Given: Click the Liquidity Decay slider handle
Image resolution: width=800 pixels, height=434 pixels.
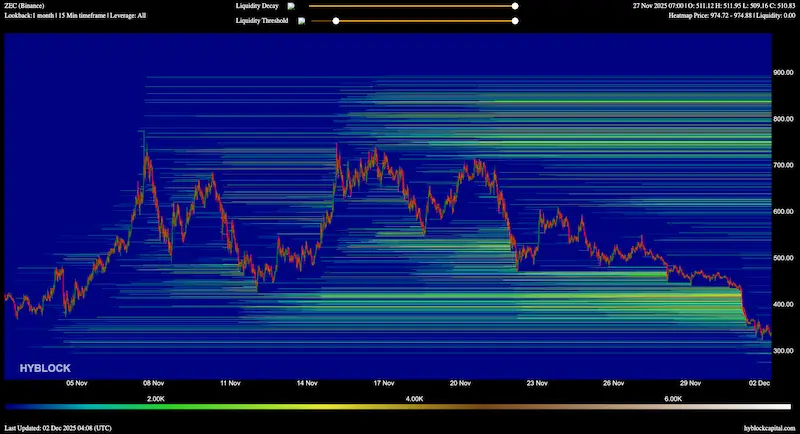Looking at the screenshot, I should point(515,6).
